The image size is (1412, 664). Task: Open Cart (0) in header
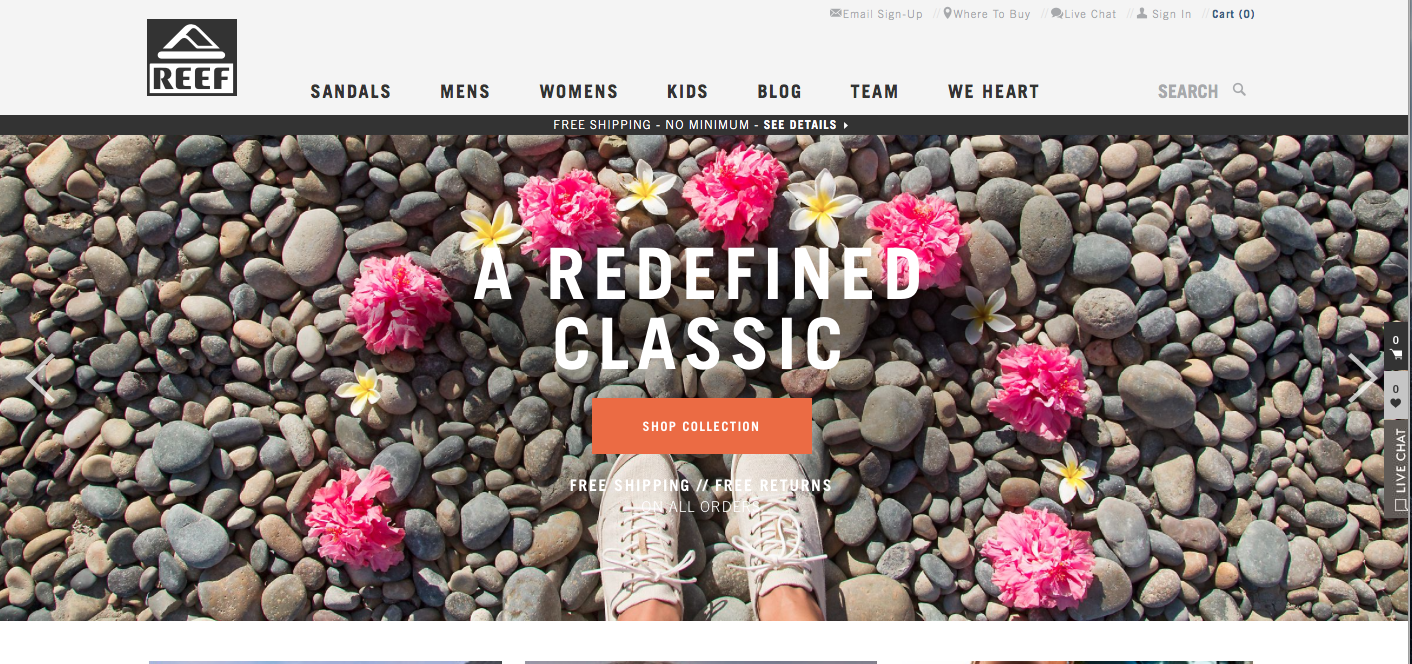tap(1233, 14)
